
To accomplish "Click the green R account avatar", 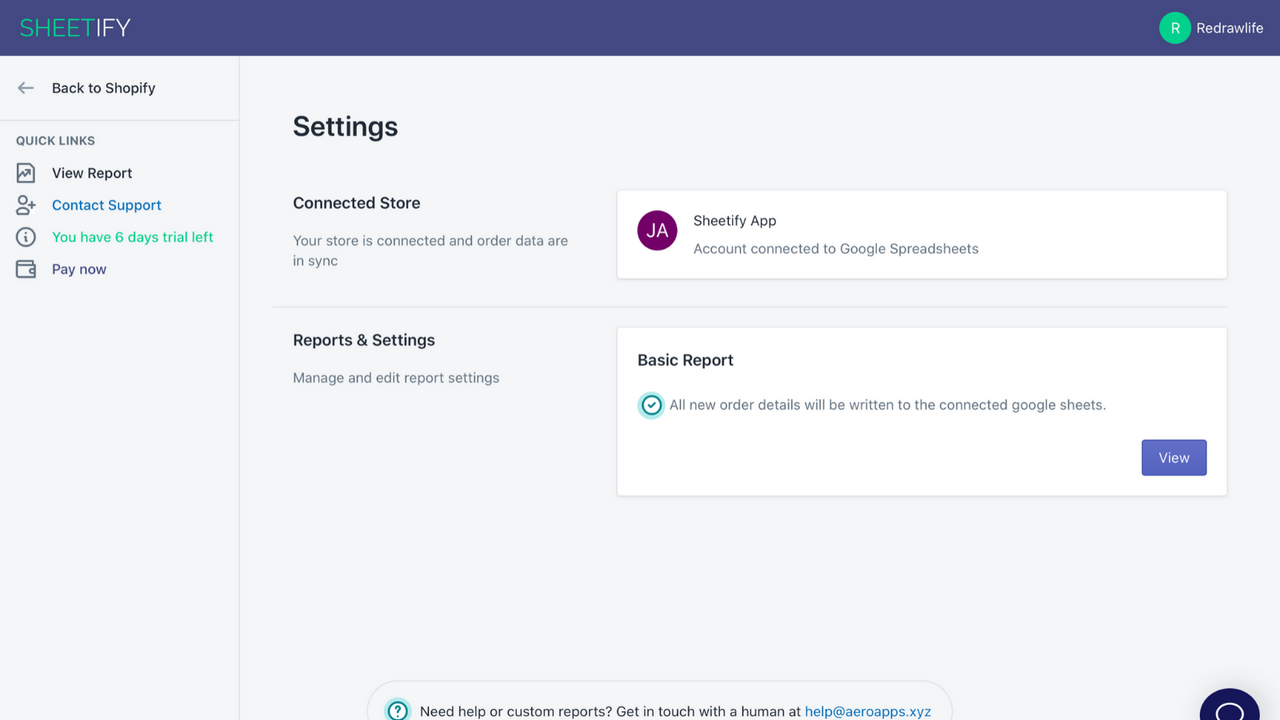I will pyautogui.click(x=1174, y=27).
